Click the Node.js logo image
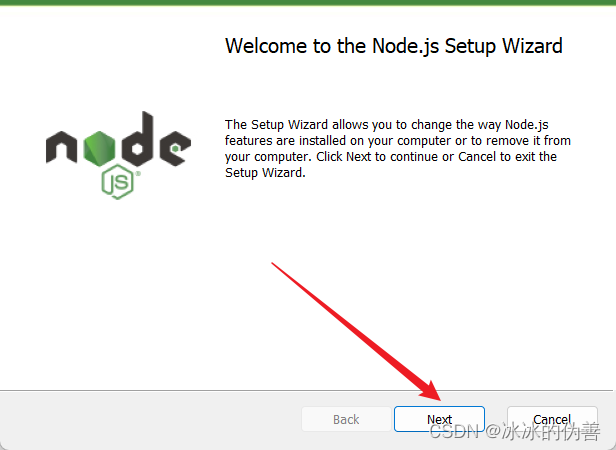Image resolution: width=616 pixels, height=450 pixels. click(118, 155)
